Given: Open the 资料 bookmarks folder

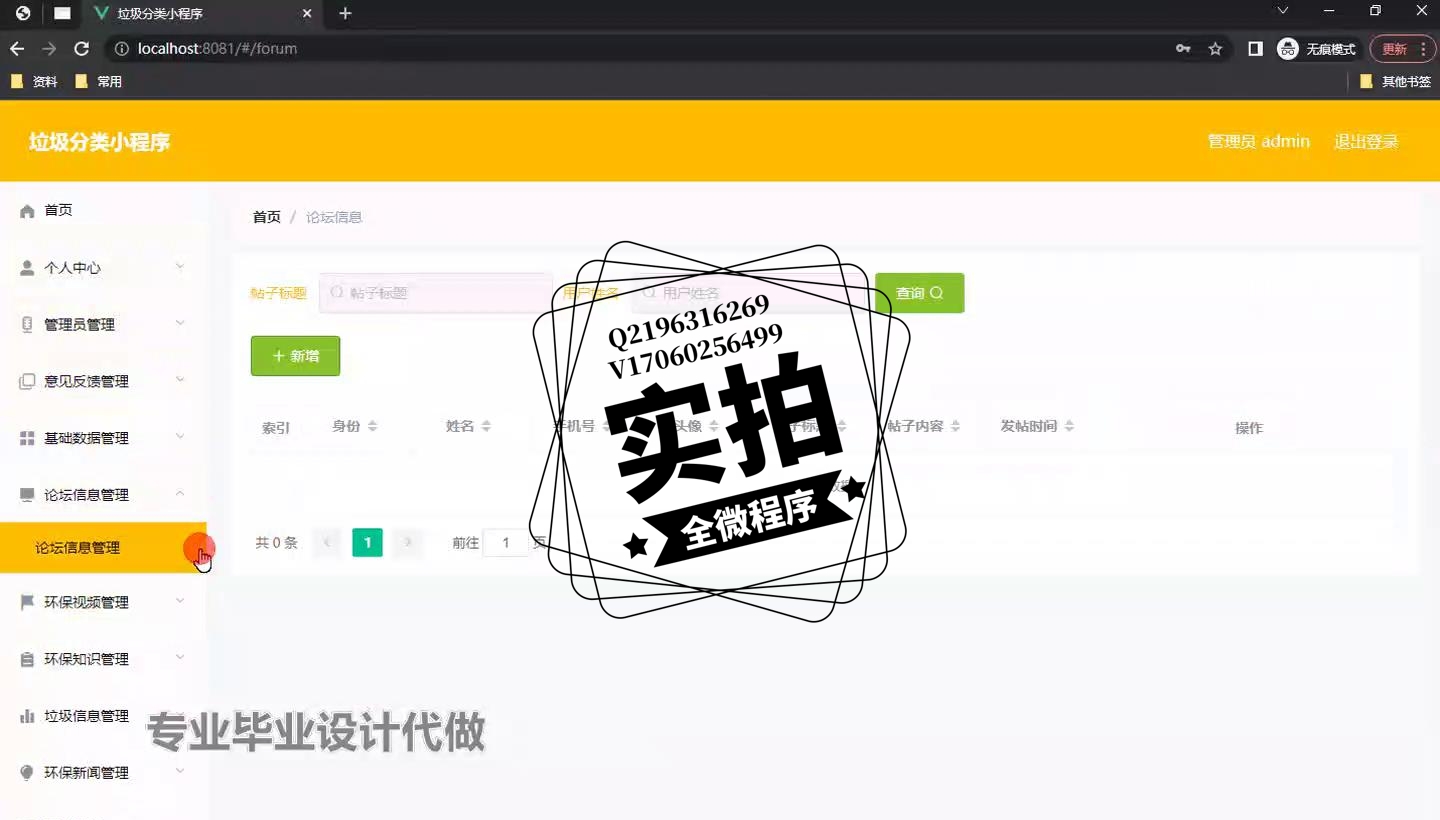Looking at the screenshot, I should [x=35, y=82].
